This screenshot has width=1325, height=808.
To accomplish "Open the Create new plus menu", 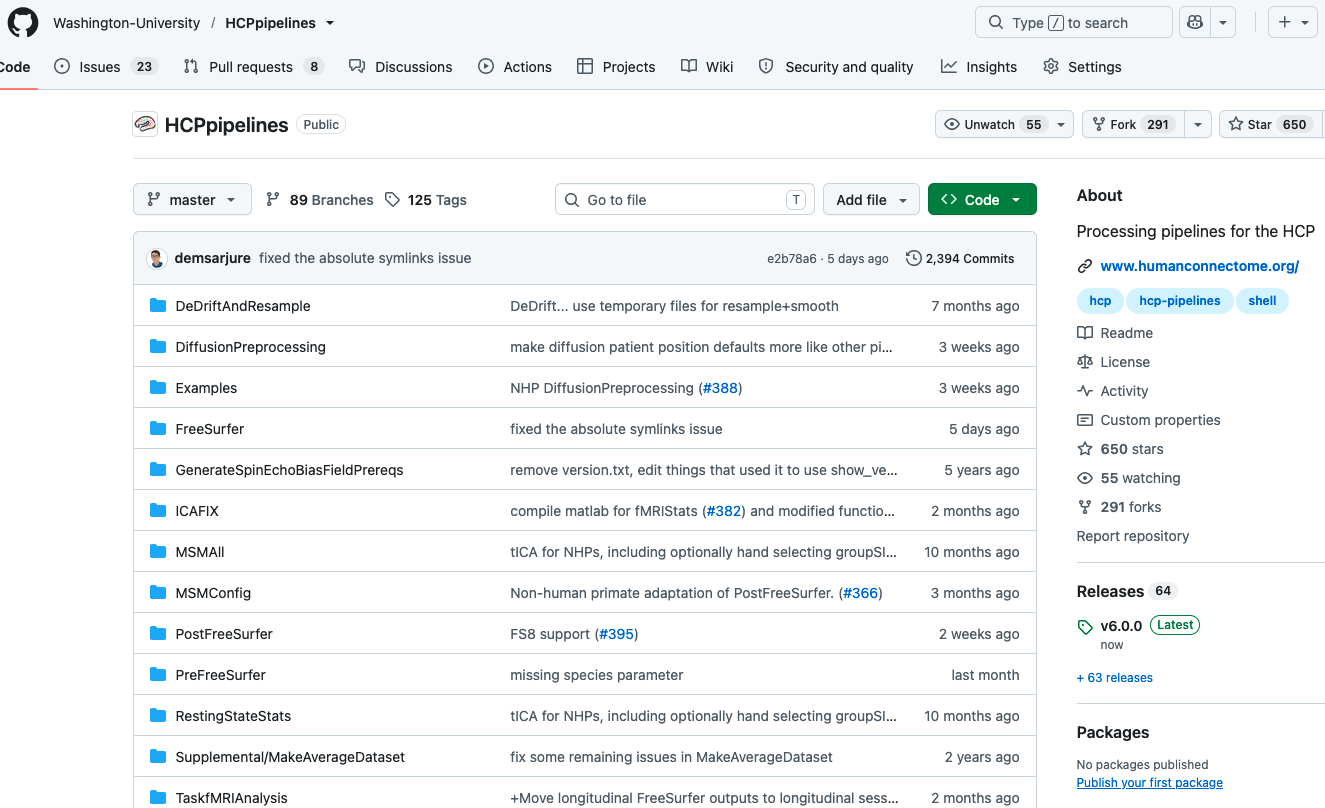I will coord(1293,22).
